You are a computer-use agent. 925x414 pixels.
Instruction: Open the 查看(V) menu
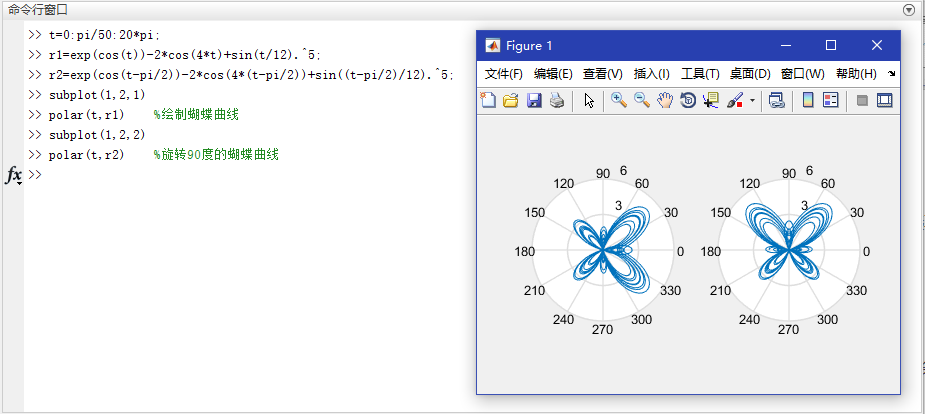(x=603, y=74)
